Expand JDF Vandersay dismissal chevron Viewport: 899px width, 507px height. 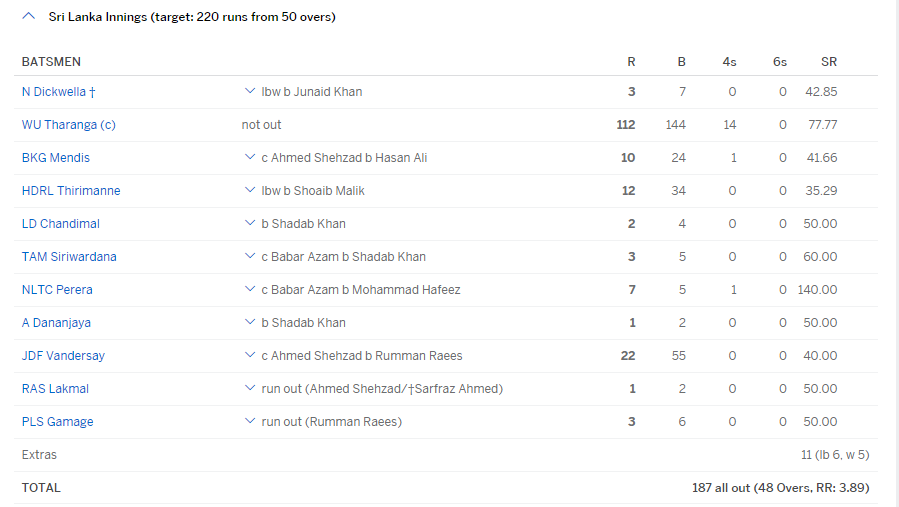pyautogui.click(x=249, y=355)
